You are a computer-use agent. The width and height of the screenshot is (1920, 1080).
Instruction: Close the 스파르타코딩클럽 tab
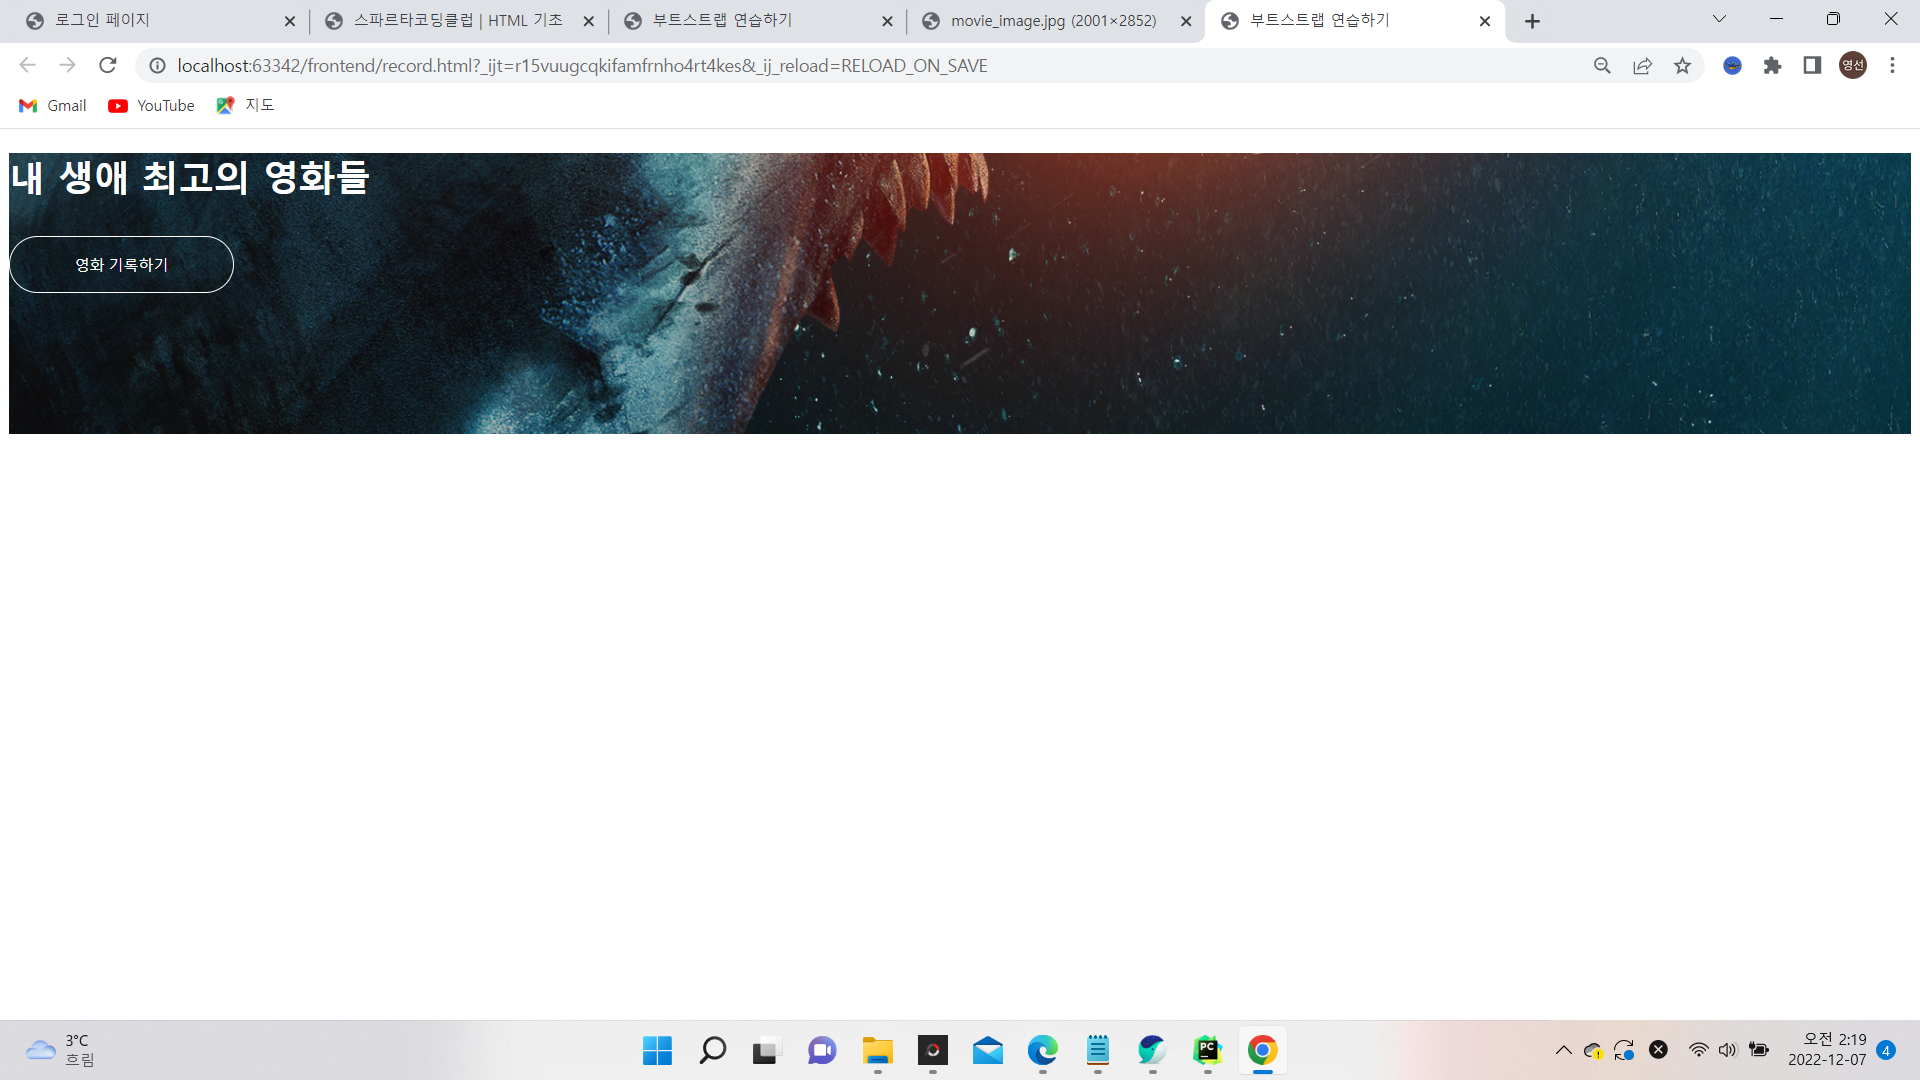coord(588,21)
